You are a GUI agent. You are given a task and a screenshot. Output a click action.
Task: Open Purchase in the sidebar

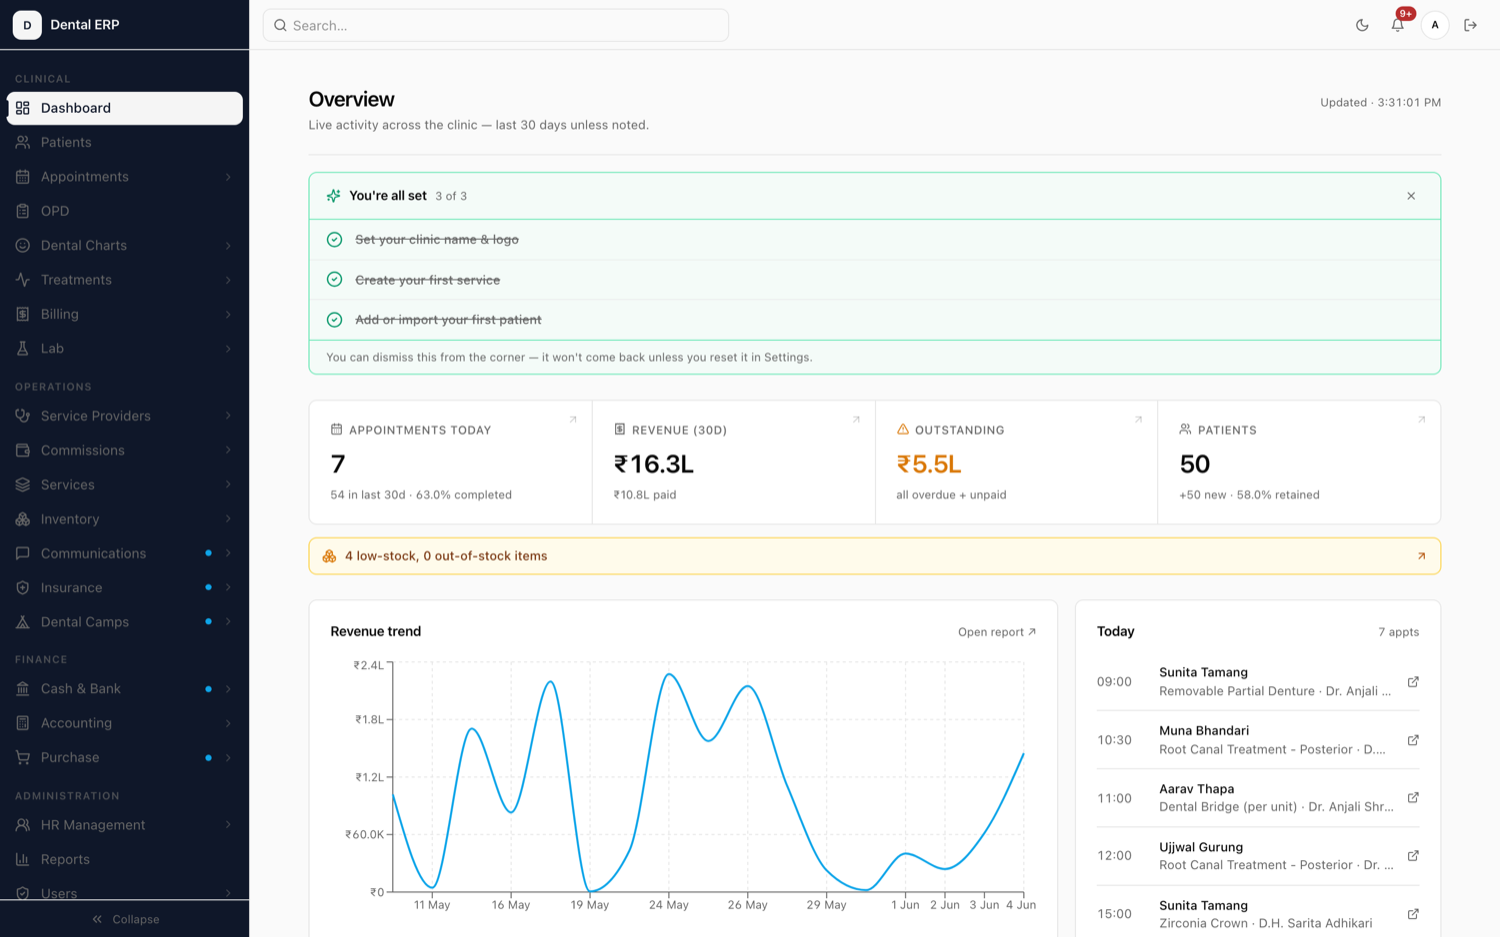click(x=125, y=757)
